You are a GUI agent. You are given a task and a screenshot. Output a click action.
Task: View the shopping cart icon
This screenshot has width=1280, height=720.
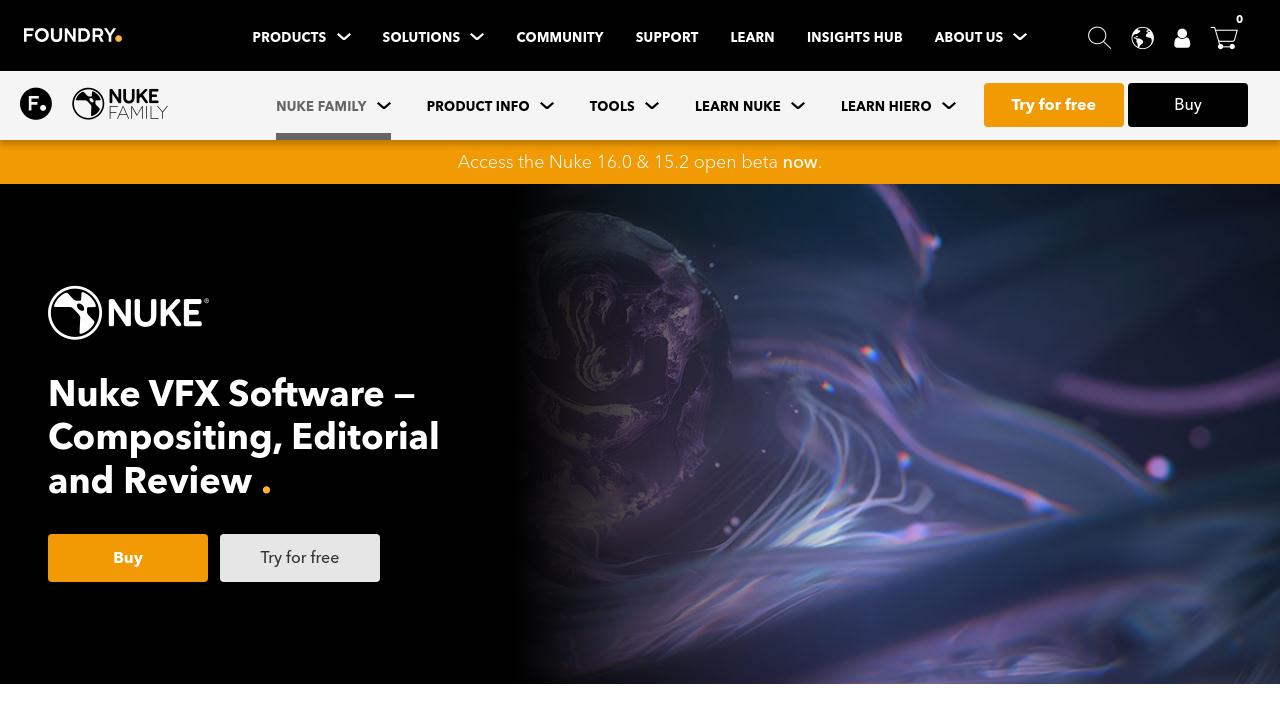[x=1224, y=38]
